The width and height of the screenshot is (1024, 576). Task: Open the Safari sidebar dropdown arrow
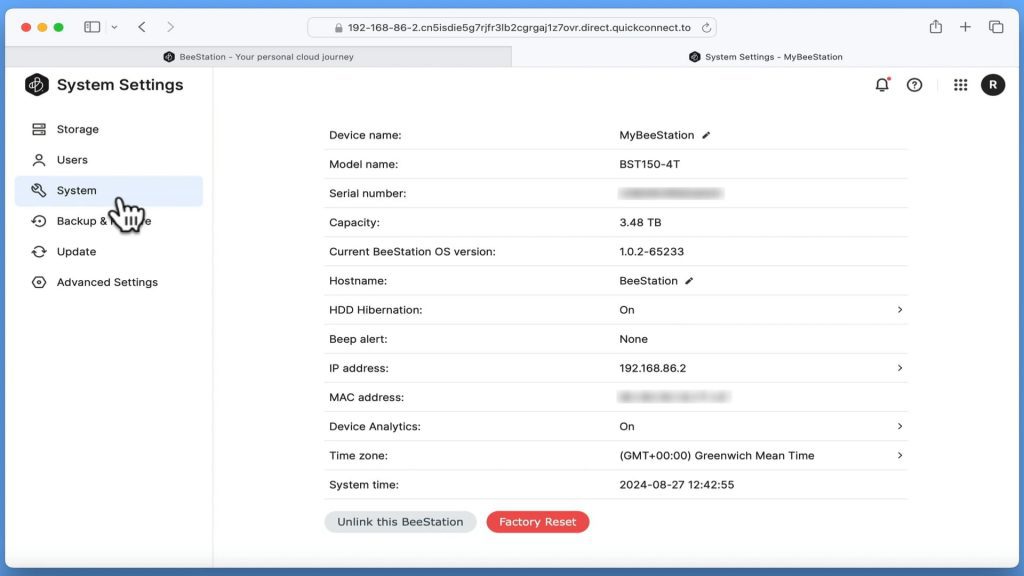[114, 27]
